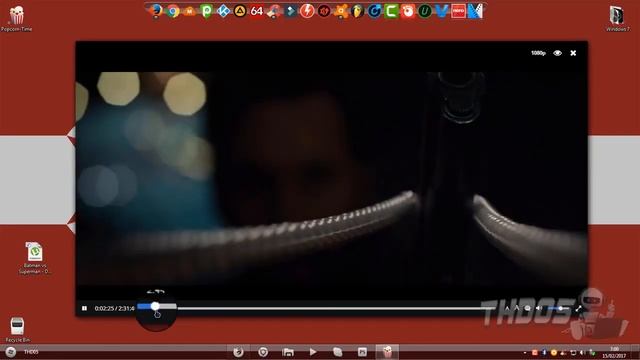
Task: Launch the red lightning bolt app in dock
Action: 307,11
